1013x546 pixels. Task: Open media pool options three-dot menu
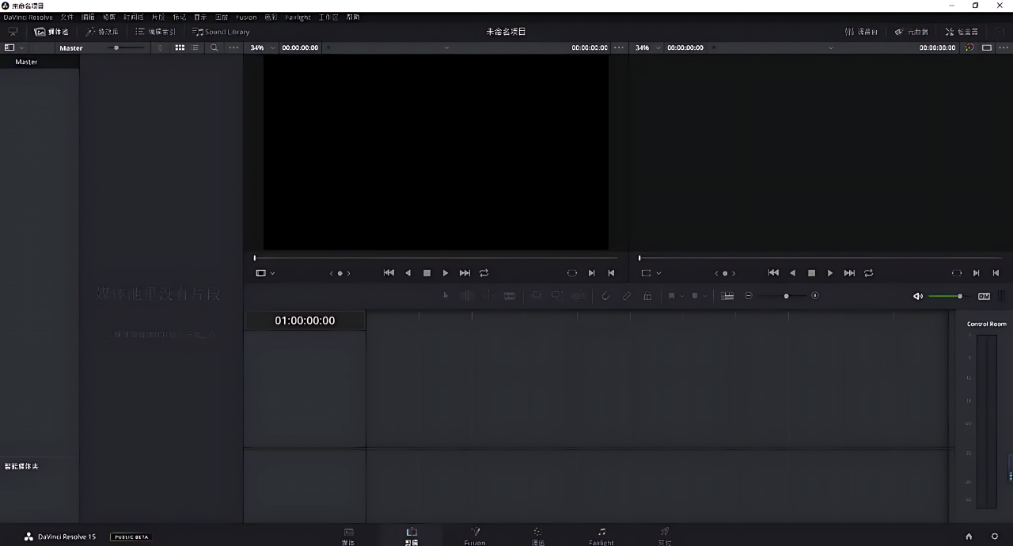pyautogui.click(x=233, y=48)
